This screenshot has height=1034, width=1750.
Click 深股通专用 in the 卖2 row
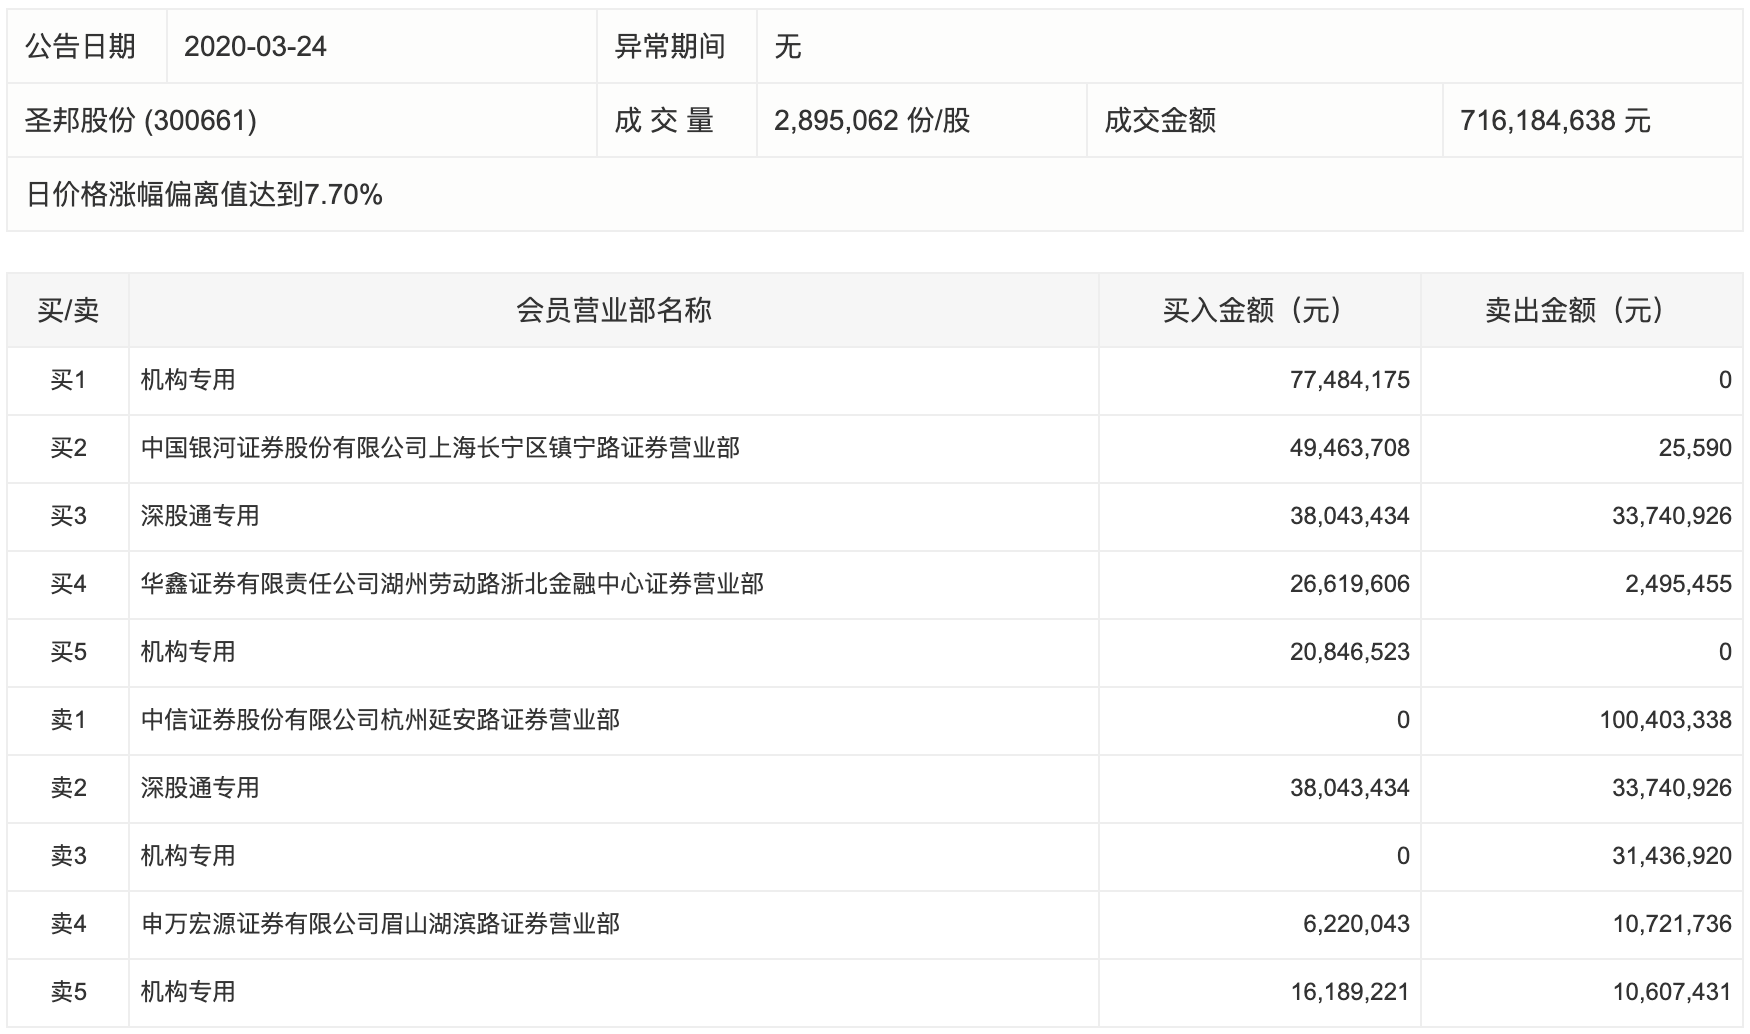(200, 788)
